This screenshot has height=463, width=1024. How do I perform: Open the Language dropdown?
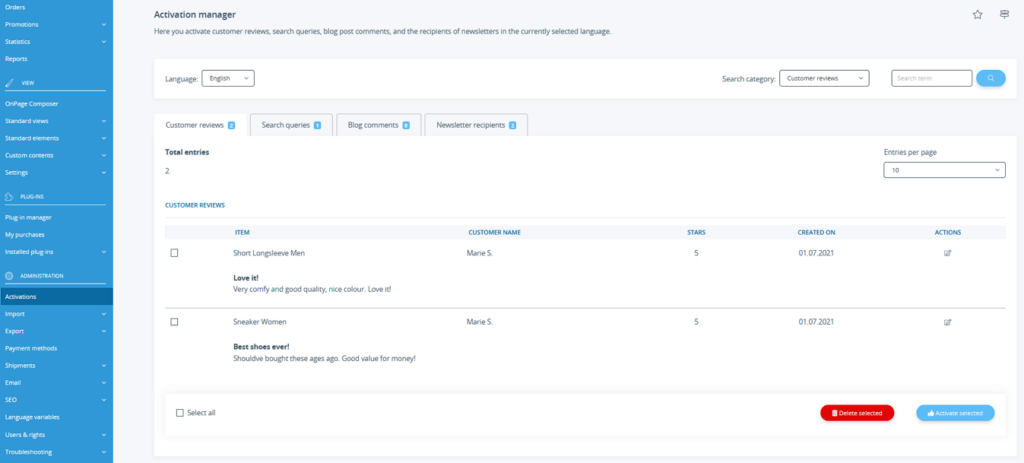228,78
